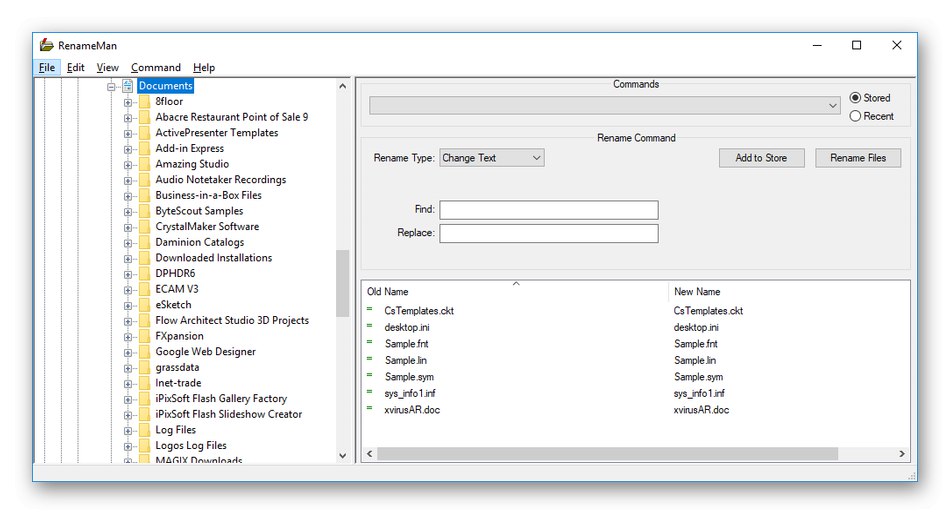Click the 8floor folder icon
This screenshot has height=514, width=950.
click(x=144, y=101)
